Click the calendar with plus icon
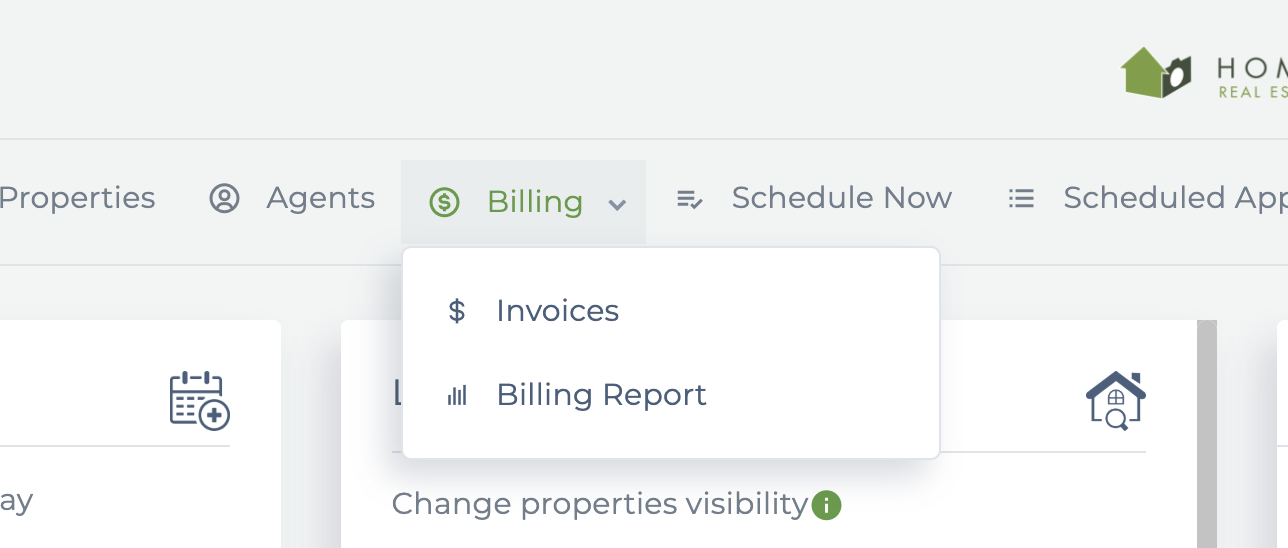 click(x=199, y=401)
